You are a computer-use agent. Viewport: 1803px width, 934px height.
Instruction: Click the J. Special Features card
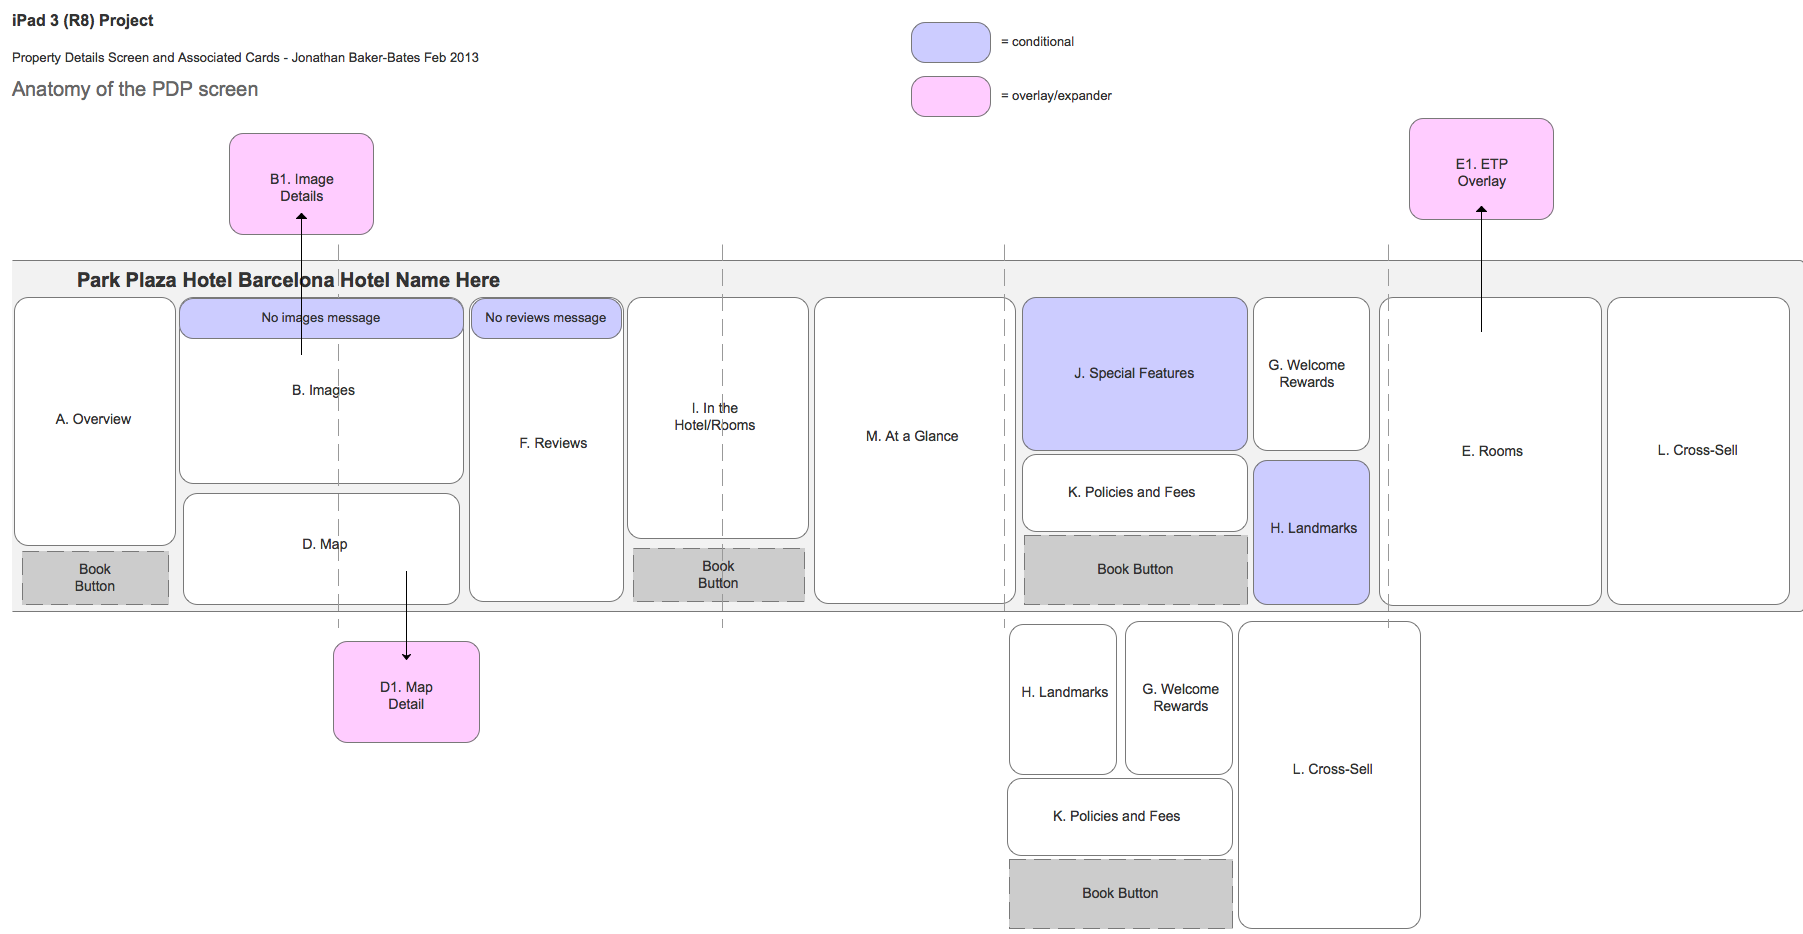tap(1134, 373)
